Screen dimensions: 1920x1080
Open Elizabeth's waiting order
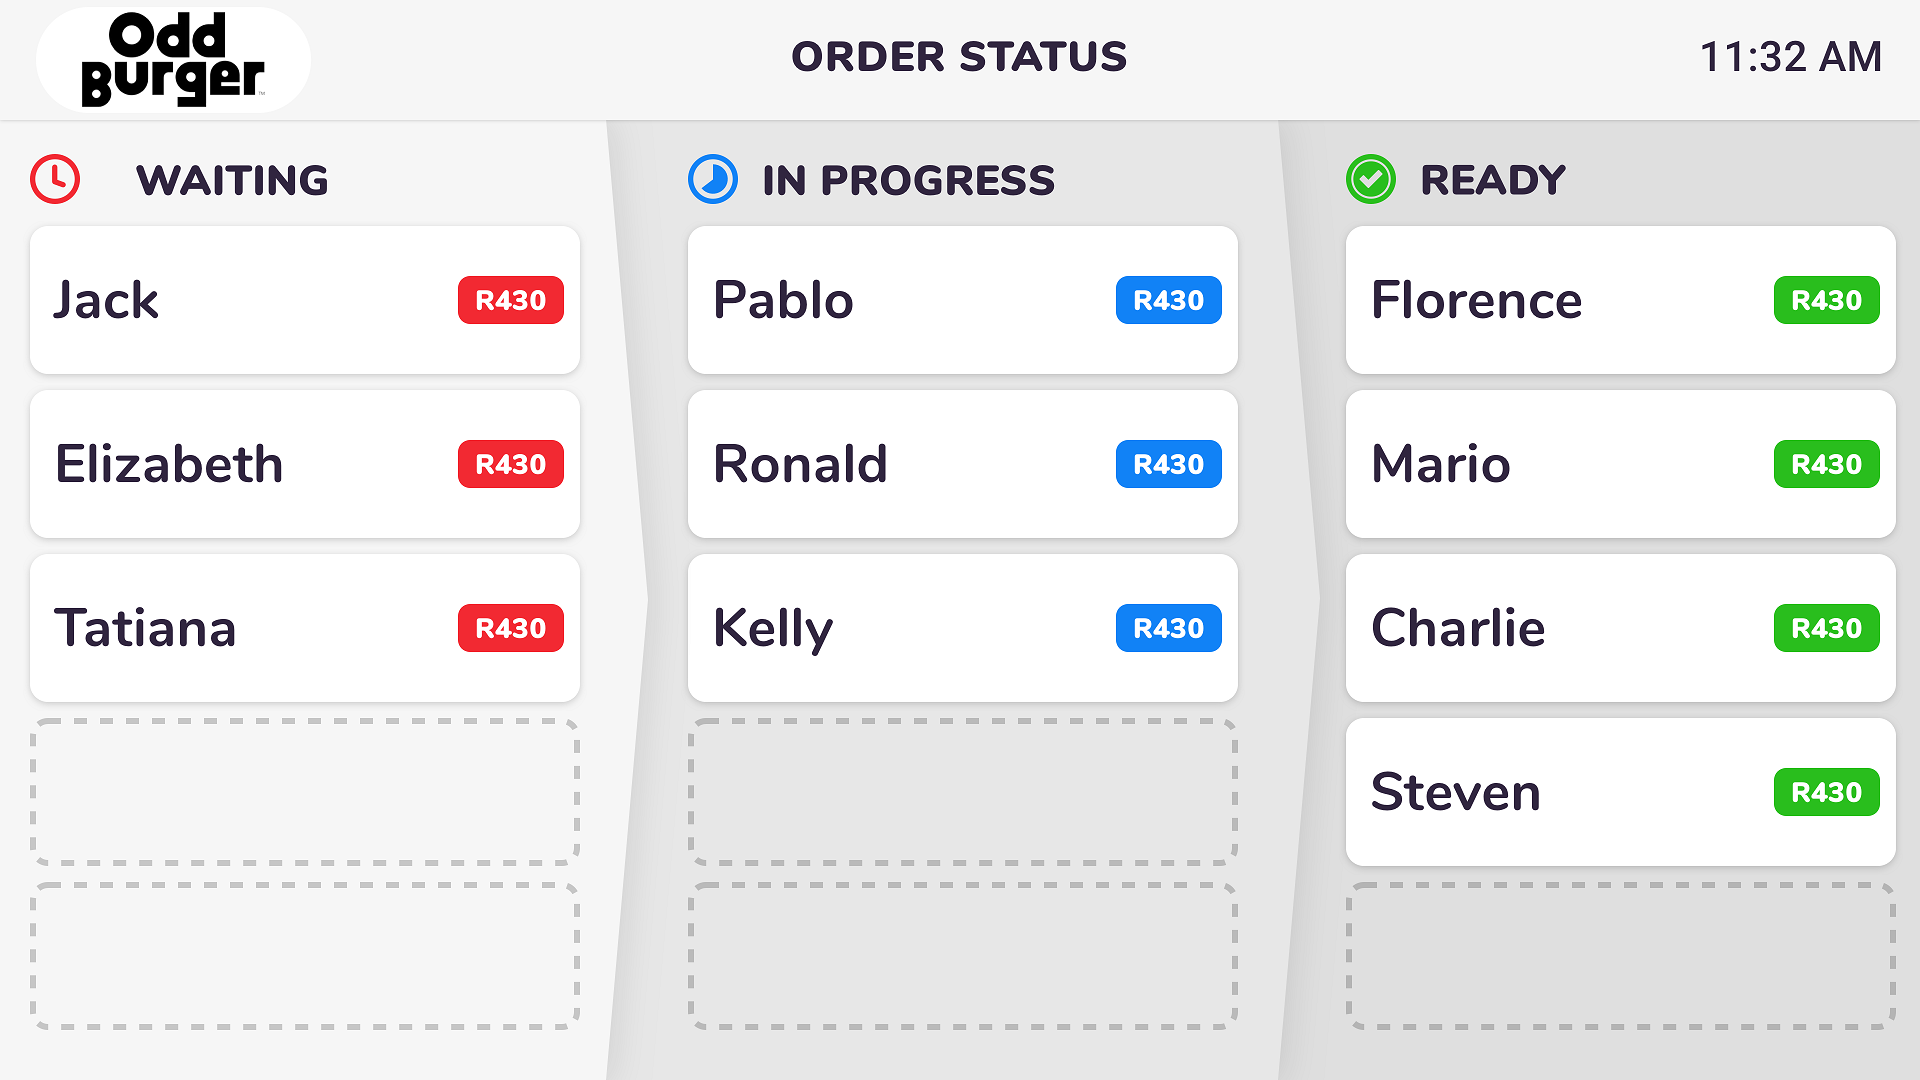[x=304, y=464]
